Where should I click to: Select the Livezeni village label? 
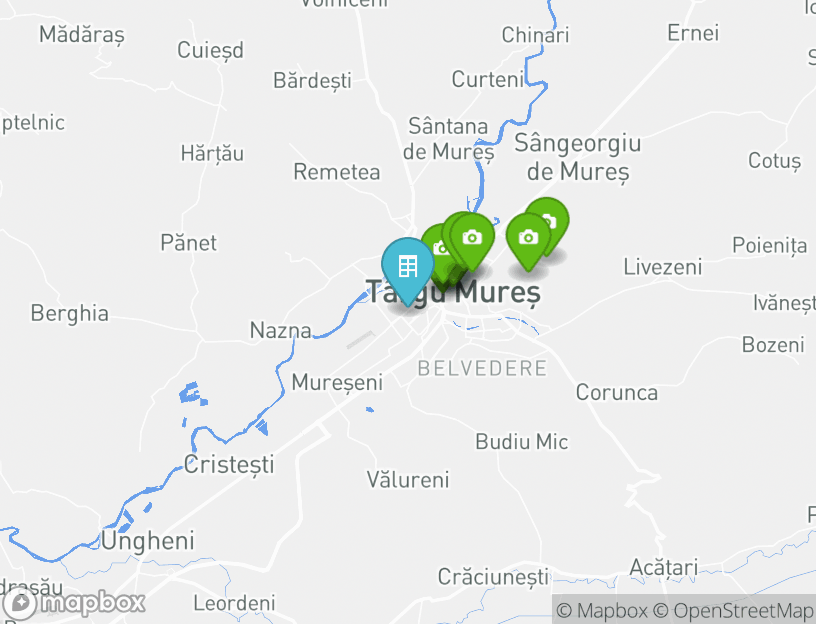pyautogui.click(x=663, y=267)
